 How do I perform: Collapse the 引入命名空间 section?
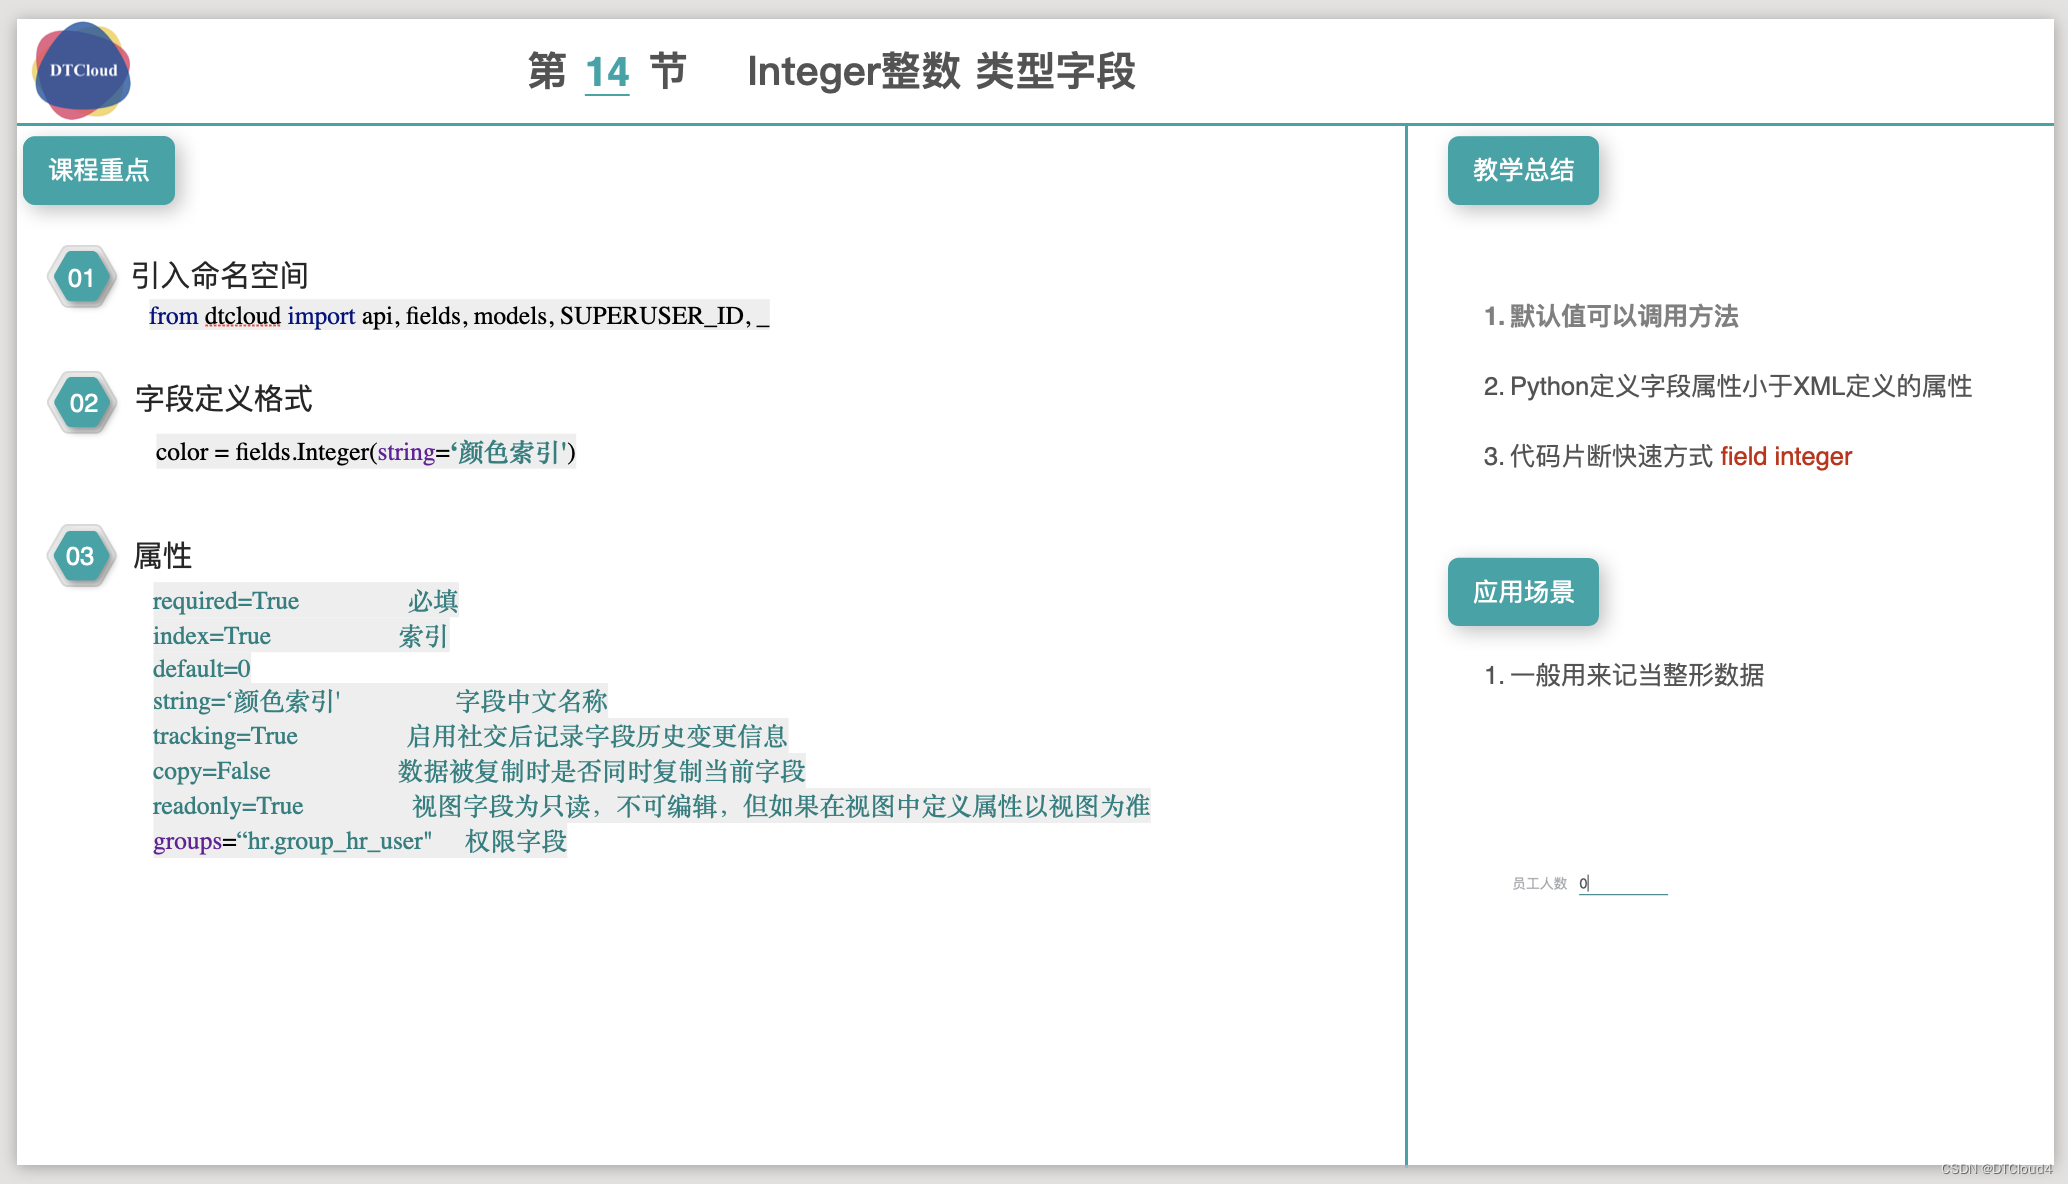pyautogui.click(x=222, y=276)
